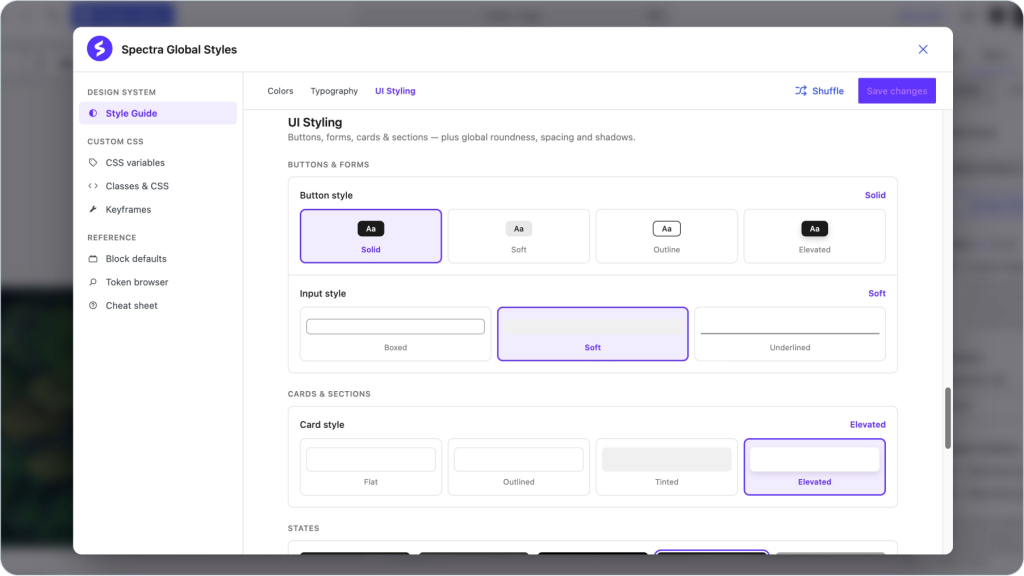
Task: Click the Block defaults icon
Action: (x=93, y=259)
